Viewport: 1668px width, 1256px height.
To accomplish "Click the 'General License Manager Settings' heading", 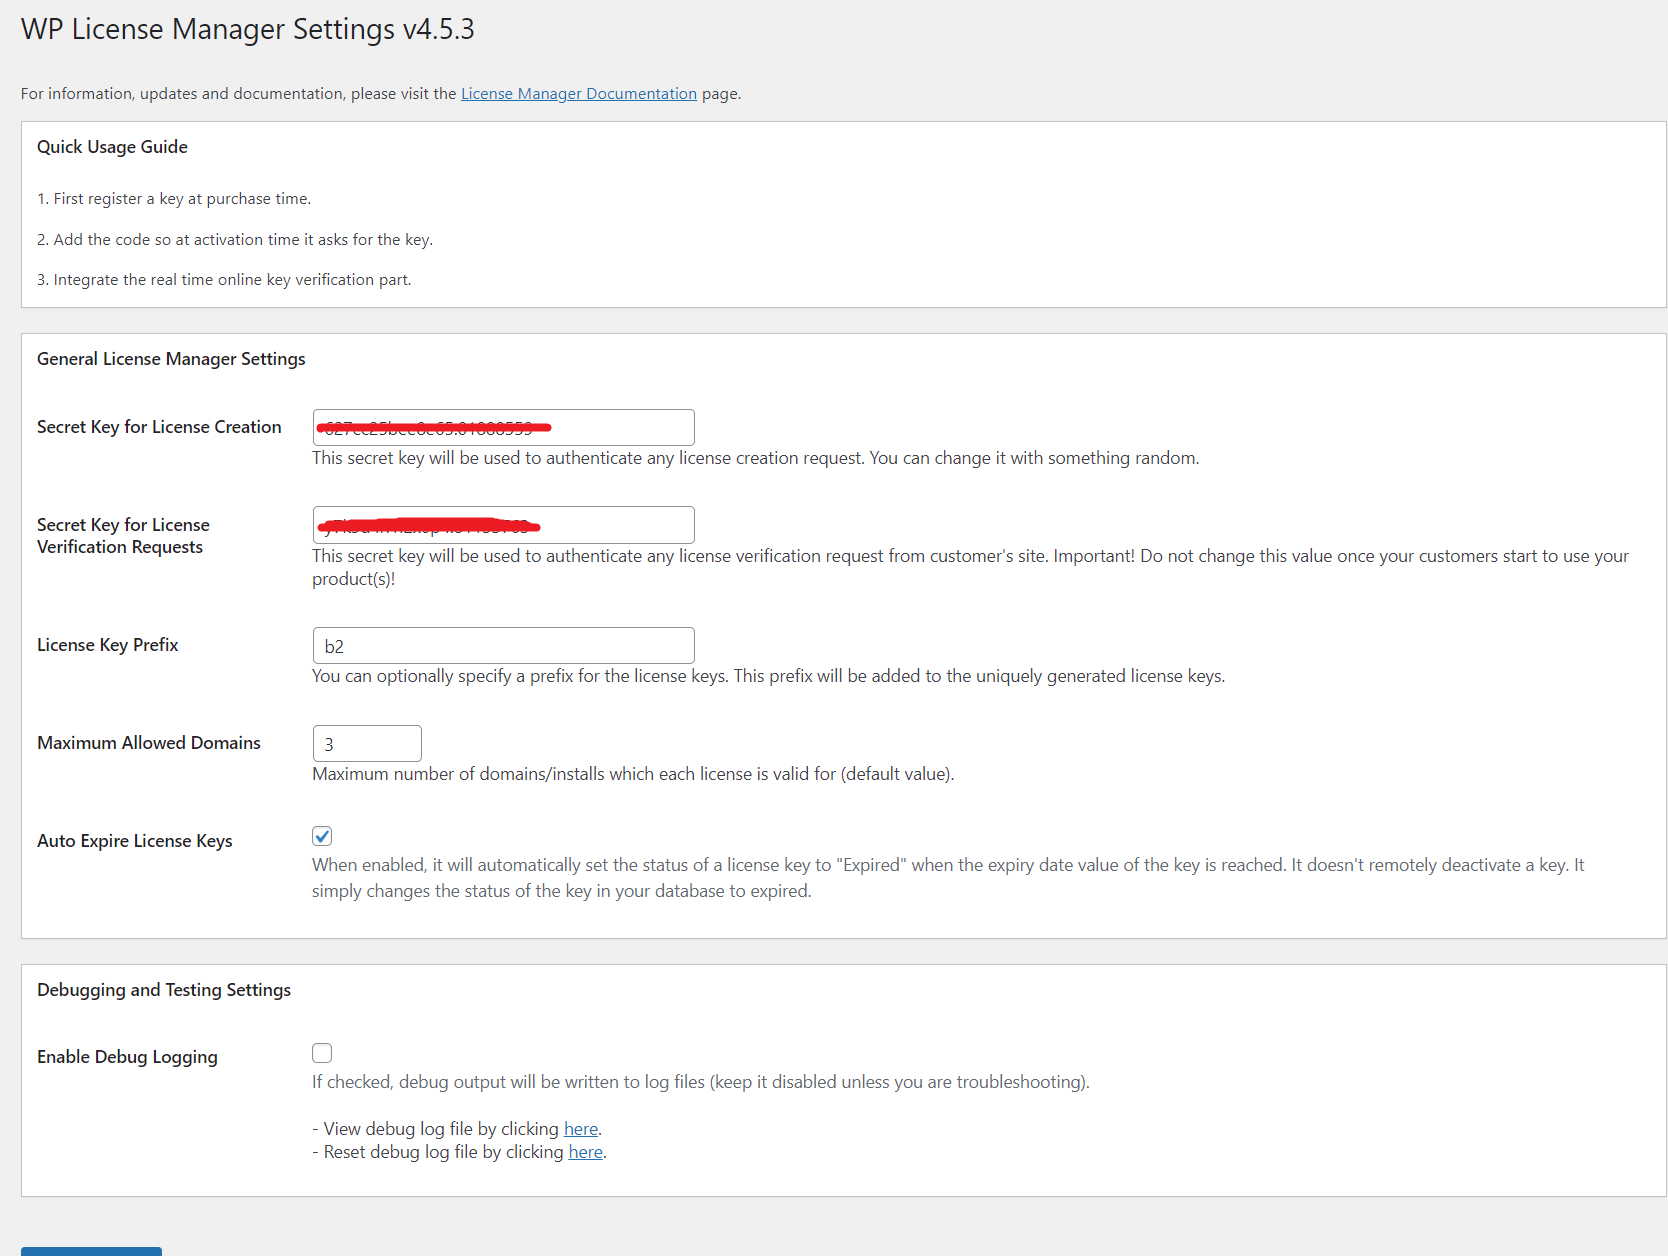I will coord(171,359).
